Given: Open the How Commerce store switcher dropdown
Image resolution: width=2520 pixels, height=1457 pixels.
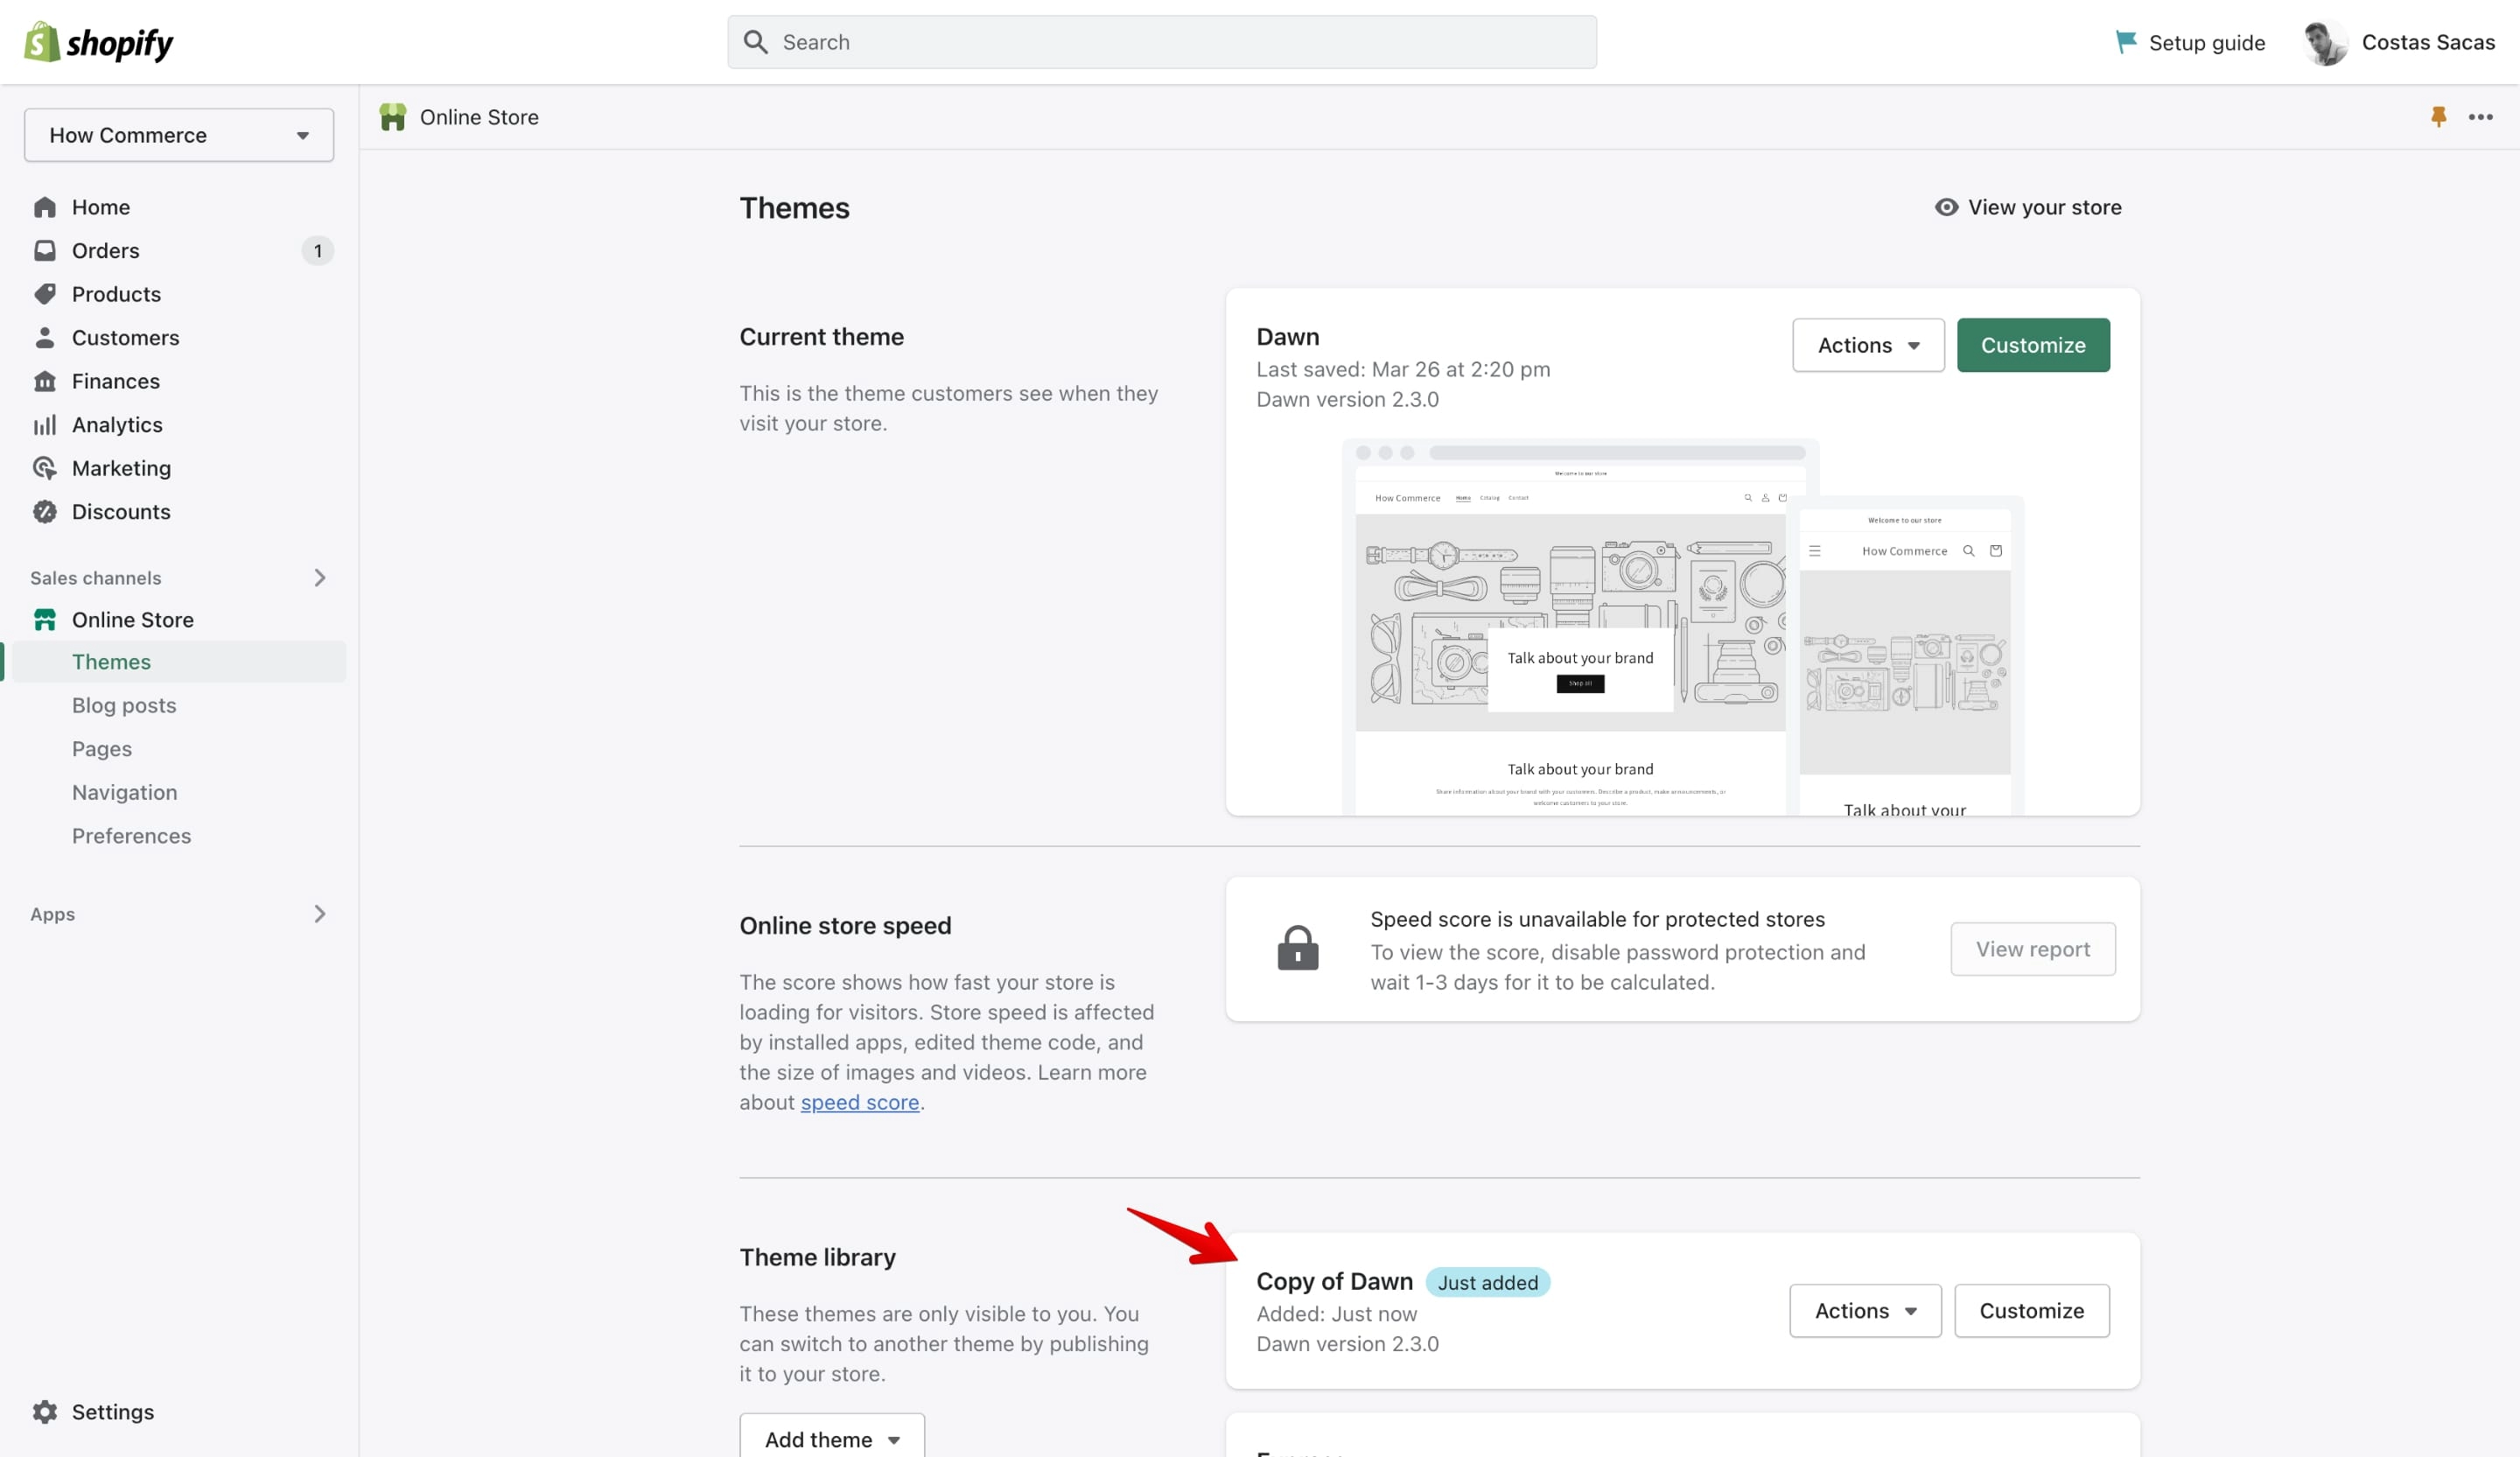Looking at the screenshot, I should point(179,135).
